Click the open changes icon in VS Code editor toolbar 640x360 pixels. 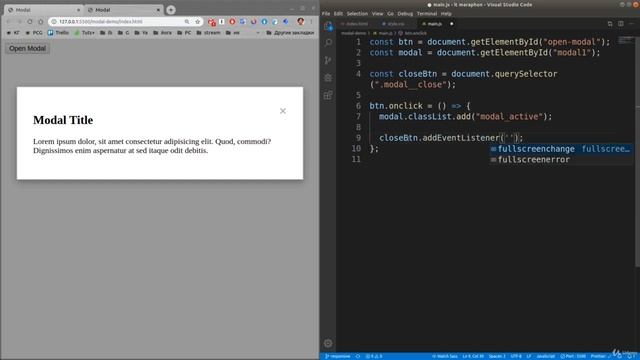[610, 24]
